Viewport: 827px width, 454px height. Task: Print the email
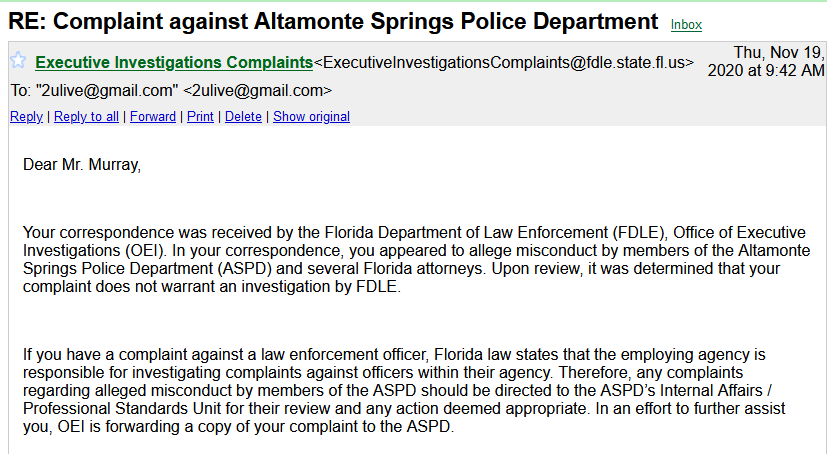200,117
